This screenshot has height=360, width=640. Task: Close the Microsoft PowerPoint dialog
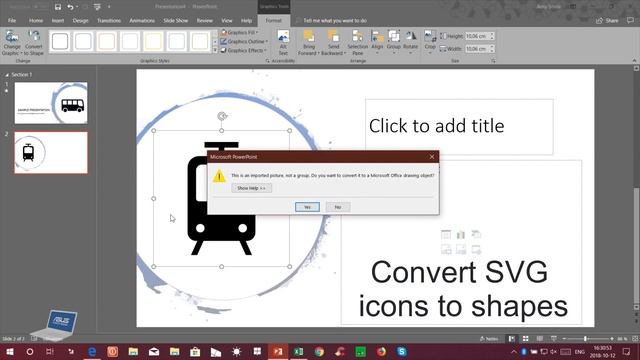pos(432,157)
